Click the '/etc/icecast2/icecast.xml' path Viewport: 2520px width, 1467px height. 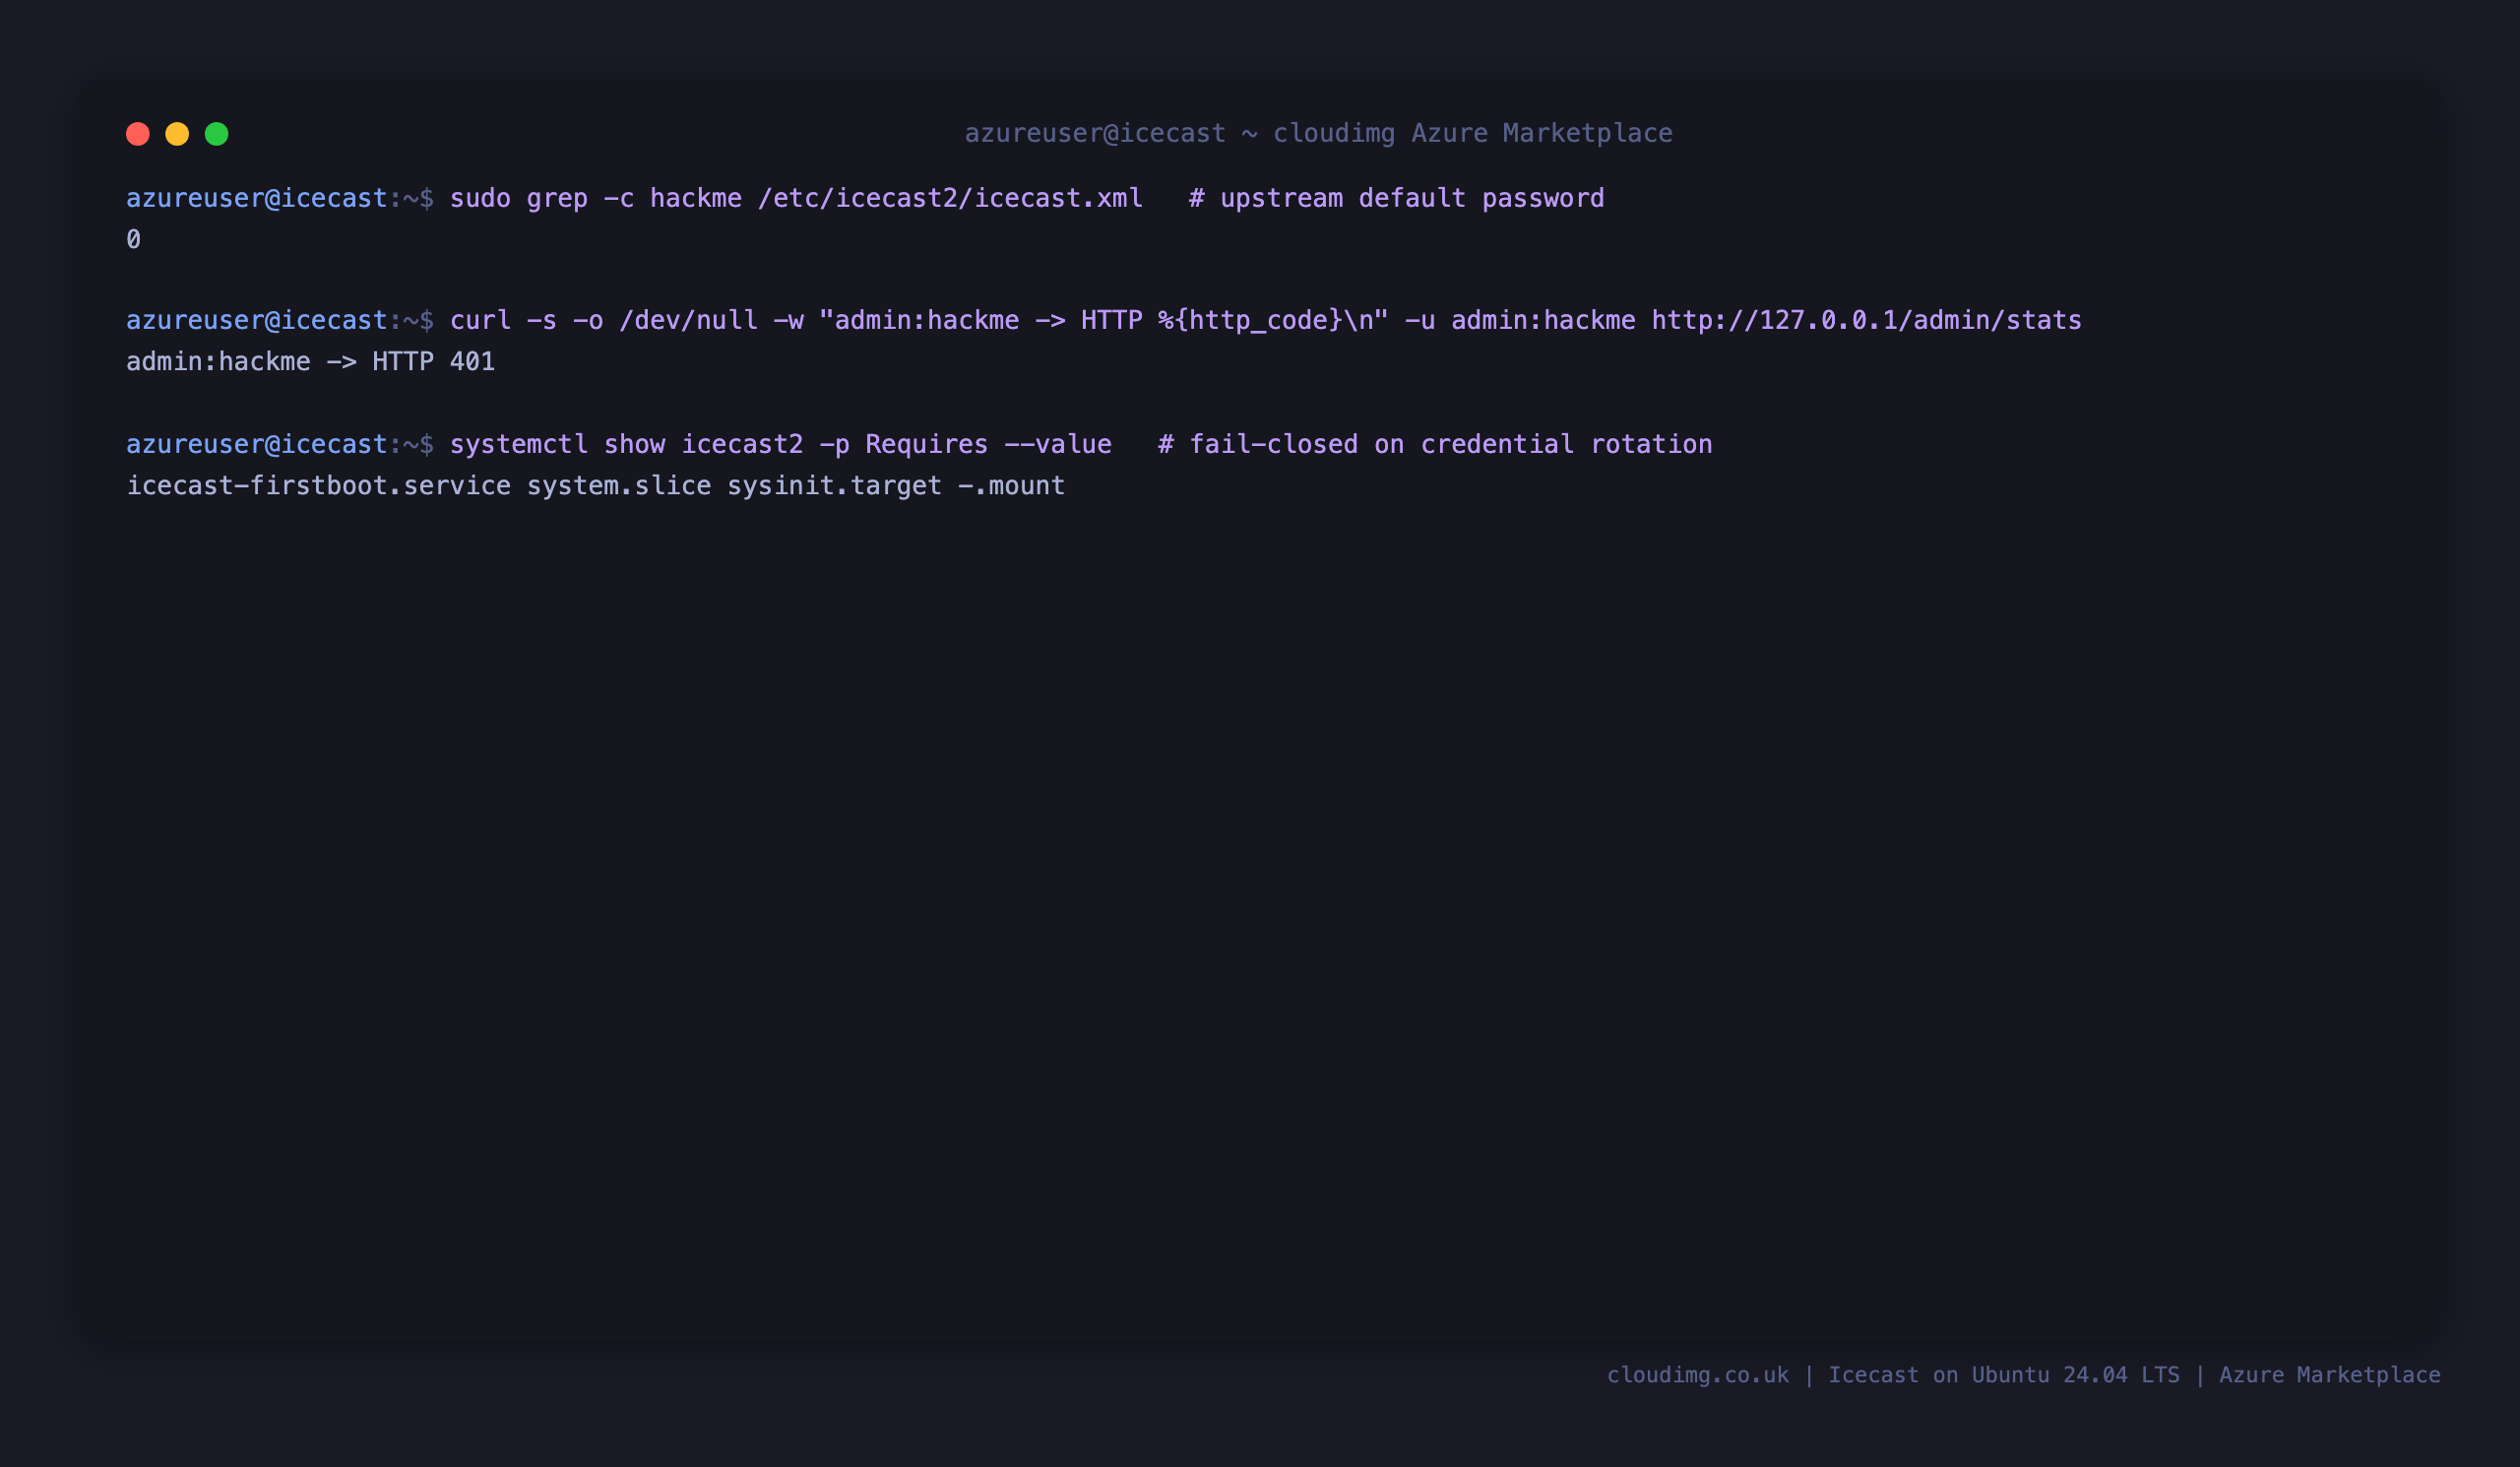point(950,198)
